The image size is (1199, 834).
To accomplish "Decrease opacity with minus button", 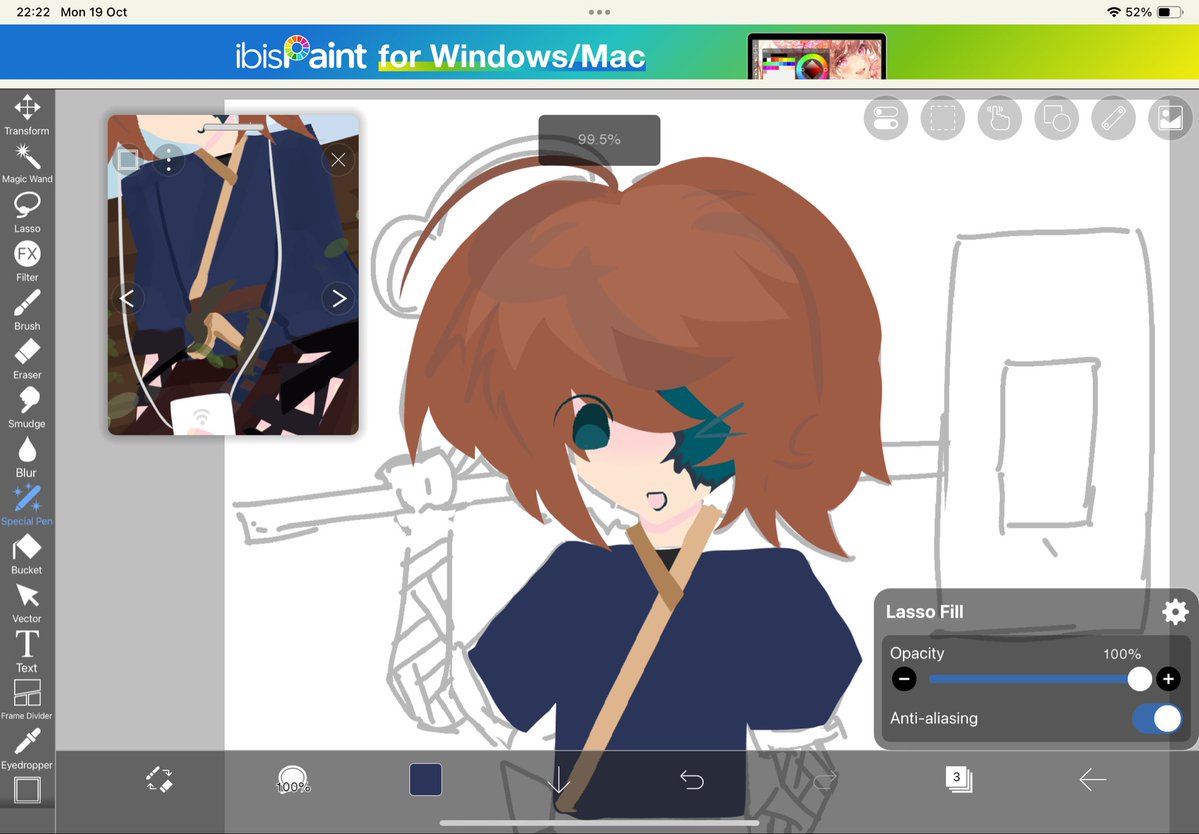I will (x=904, y=679).
